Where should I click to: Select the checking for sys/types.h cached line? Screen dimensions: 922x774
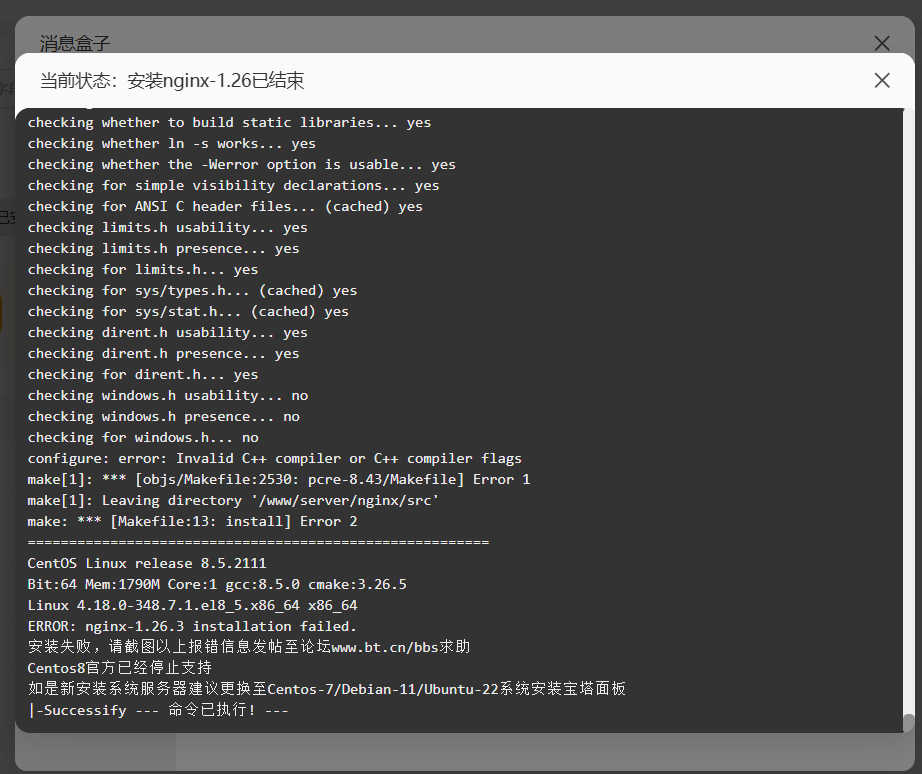(192, 291)
